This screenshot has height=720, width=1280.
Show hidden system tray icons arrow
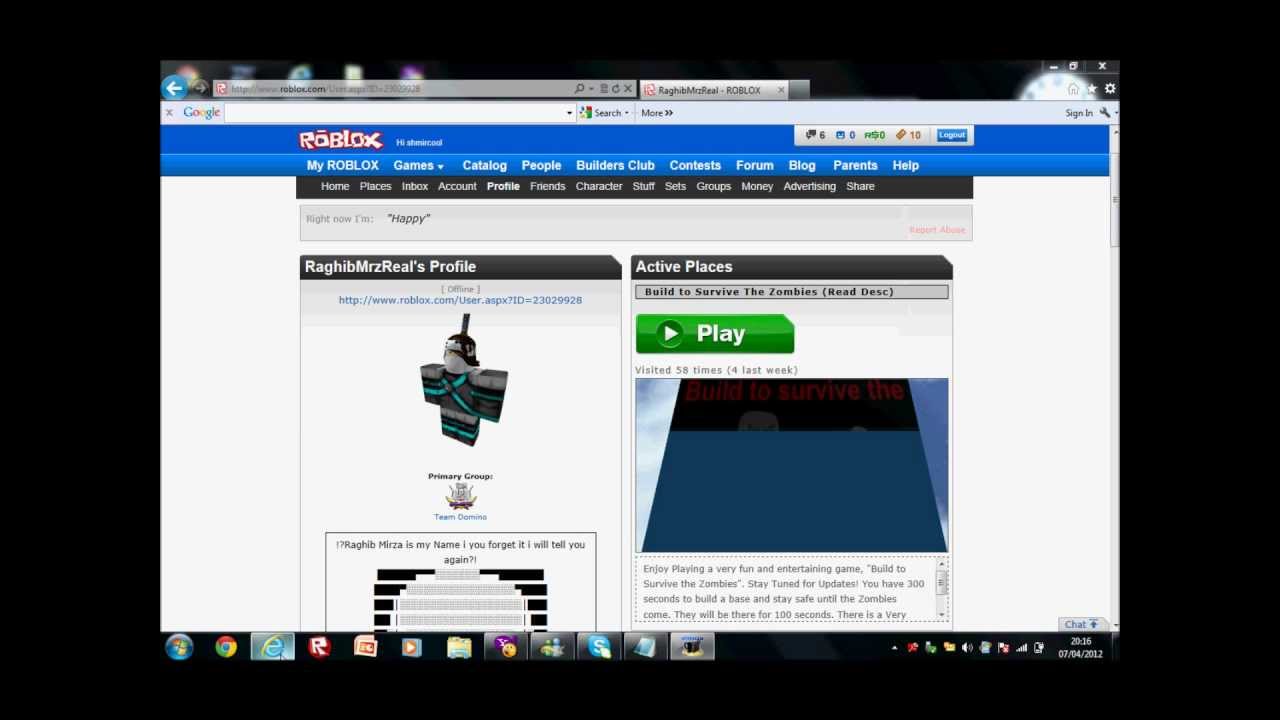coord(894,648)
